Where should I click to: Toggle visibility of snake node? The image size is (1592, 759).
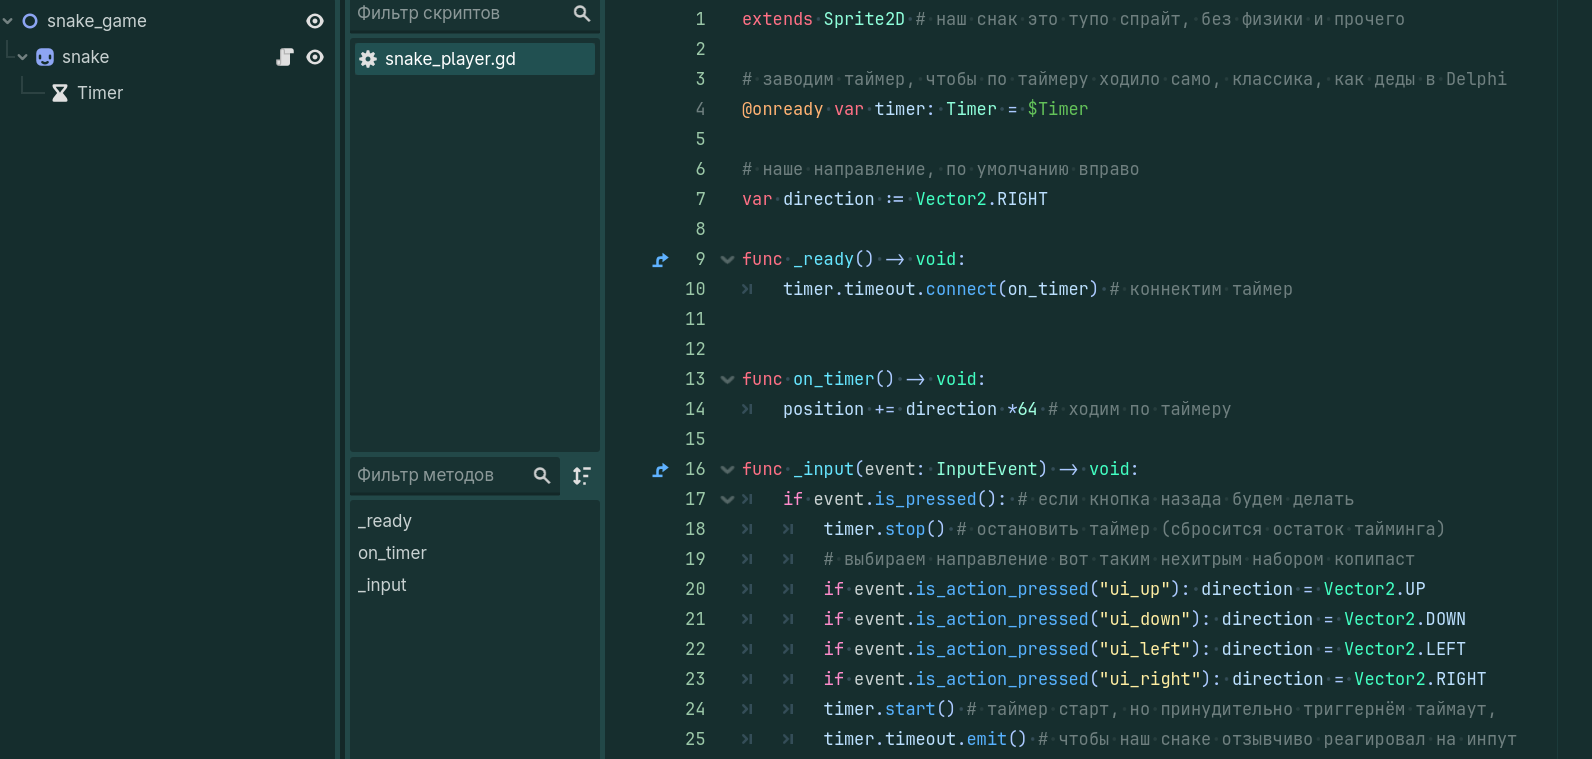pos(314,57)
